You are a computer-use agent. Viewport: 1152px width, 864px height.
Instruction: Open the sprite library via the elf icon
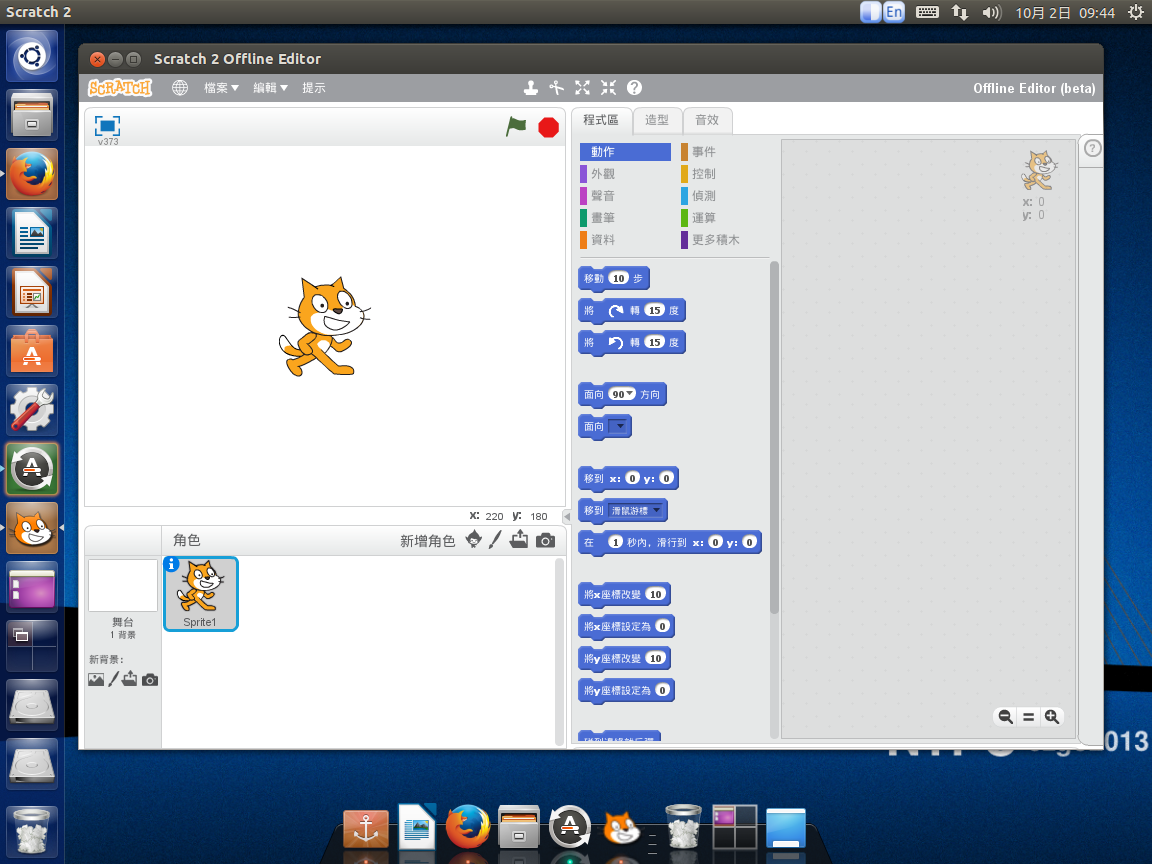[x=473, y=539]
